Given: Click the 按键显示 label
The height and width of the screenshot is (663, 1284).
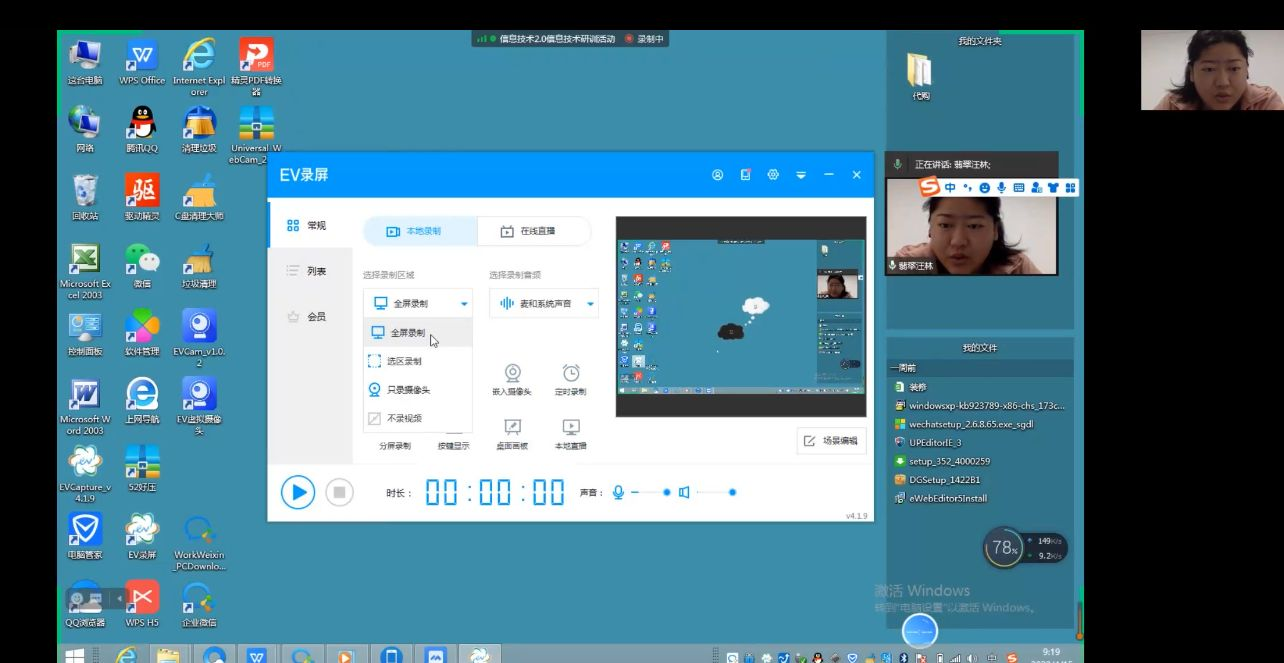Looking at the screenshot, I should tap(453, 446).
